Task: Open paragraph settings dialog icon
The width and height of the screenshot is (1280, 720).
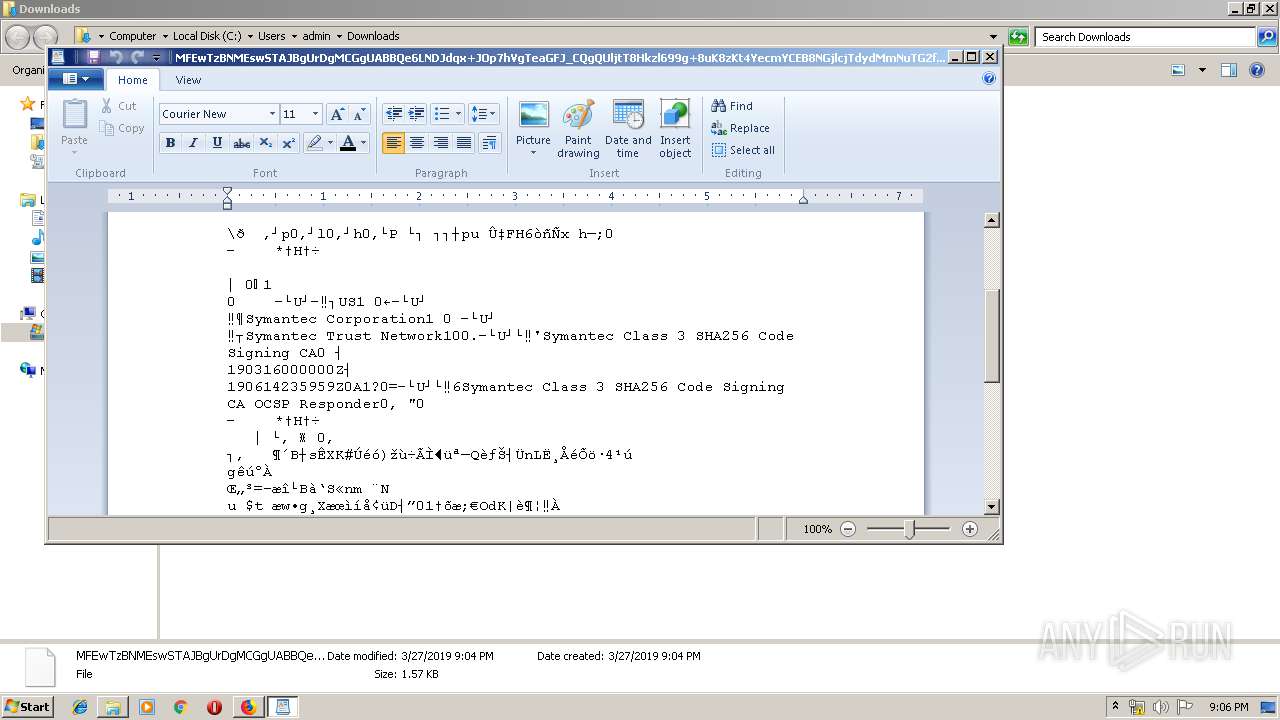Action: 489,143
